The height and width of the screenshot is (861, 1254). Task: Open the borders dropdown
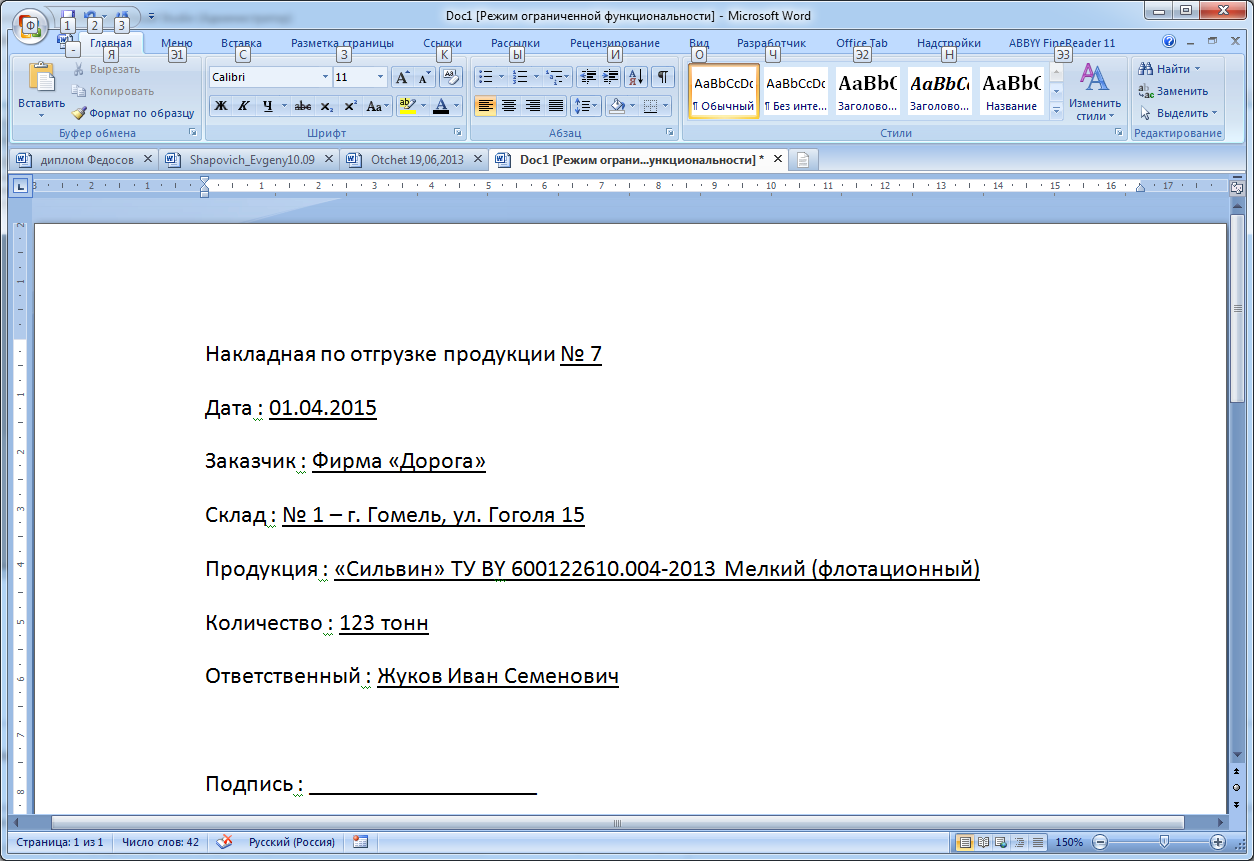click(666, 105)
